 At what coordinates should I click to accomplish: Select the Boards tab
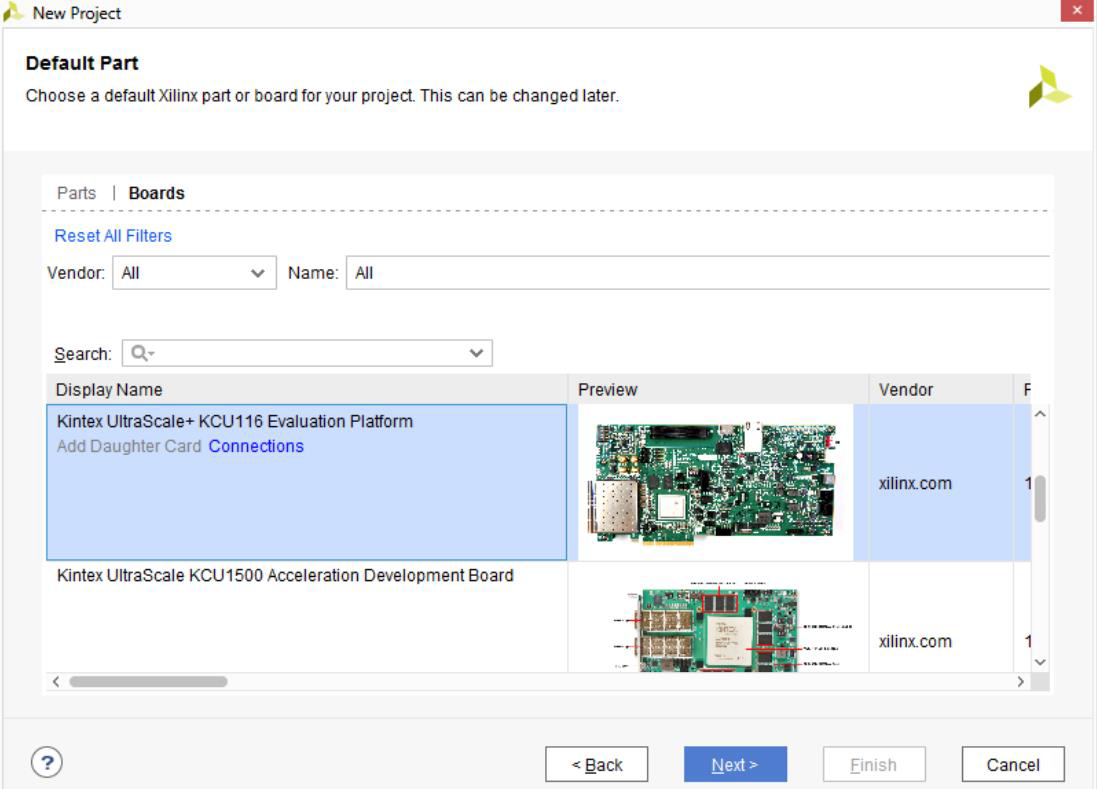[x=156, y=193]
